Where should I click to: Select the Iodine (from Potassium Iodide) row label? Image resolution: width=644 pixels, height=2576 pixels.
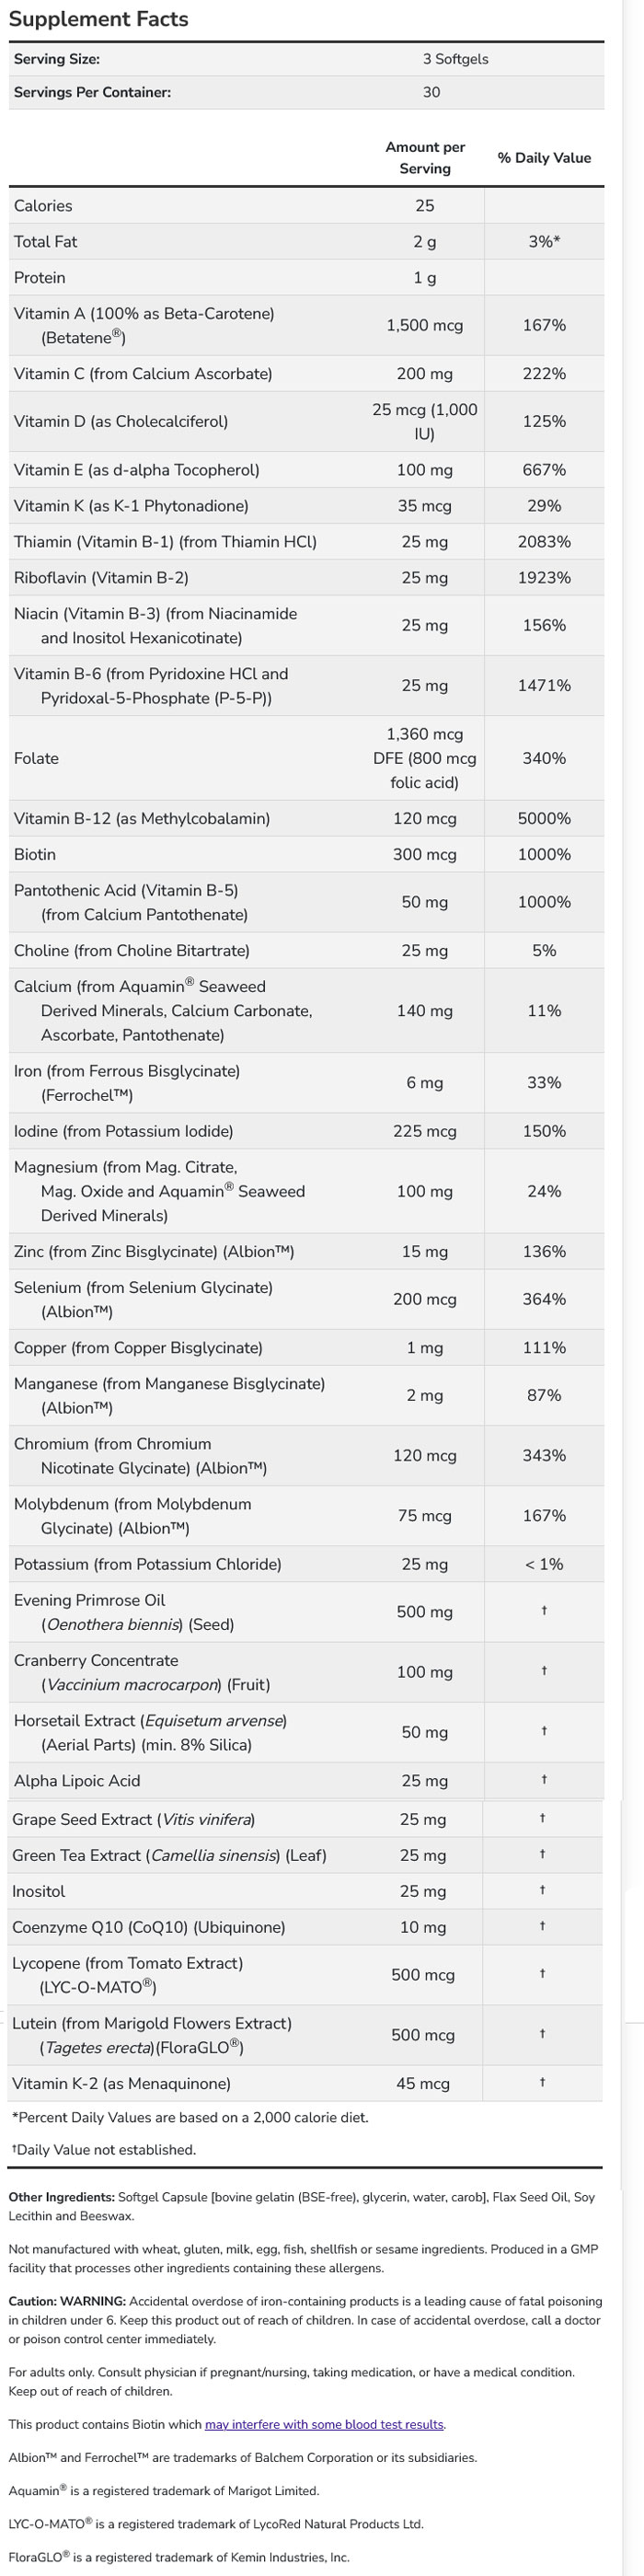pos(123,1131)
